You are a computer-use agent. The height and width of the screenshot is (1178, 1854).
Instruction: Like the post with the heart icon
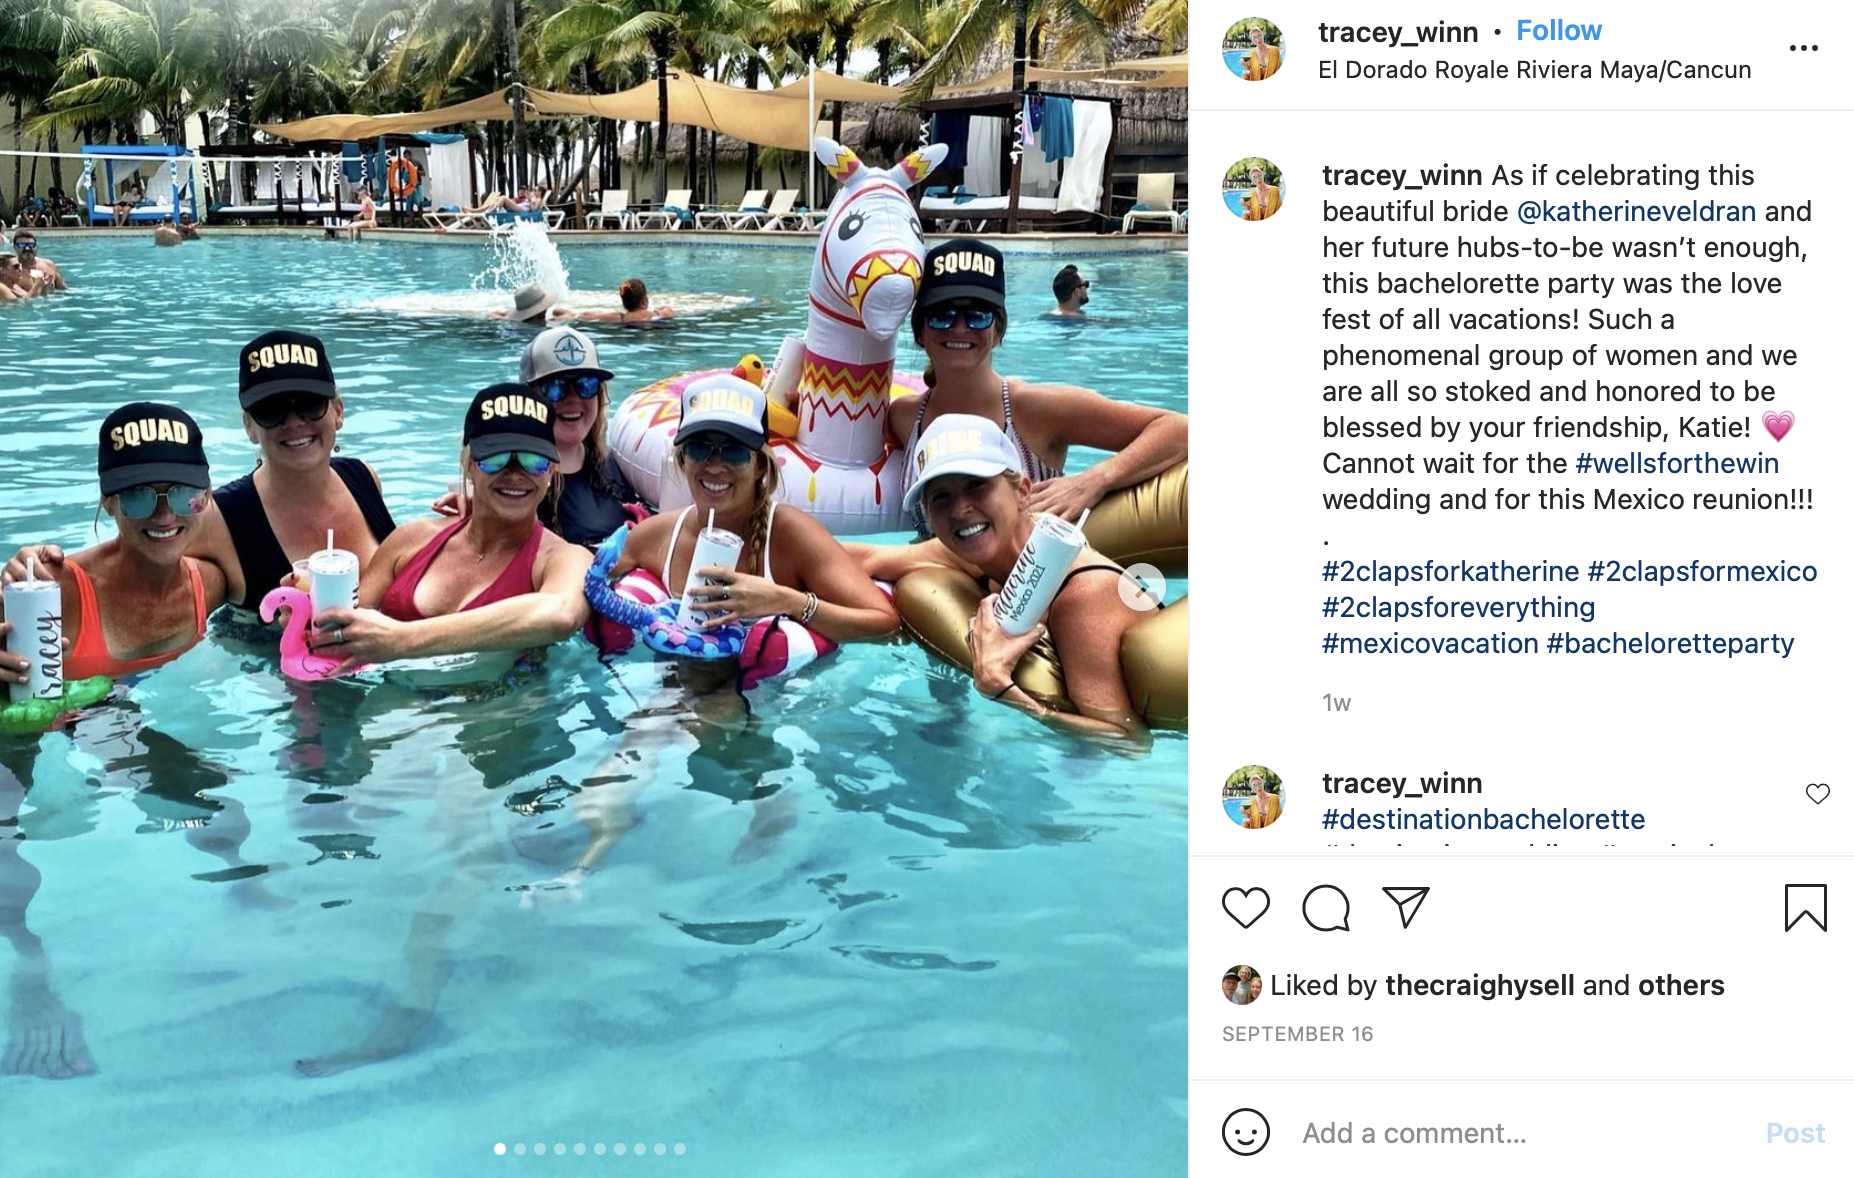coord(1245,908)
